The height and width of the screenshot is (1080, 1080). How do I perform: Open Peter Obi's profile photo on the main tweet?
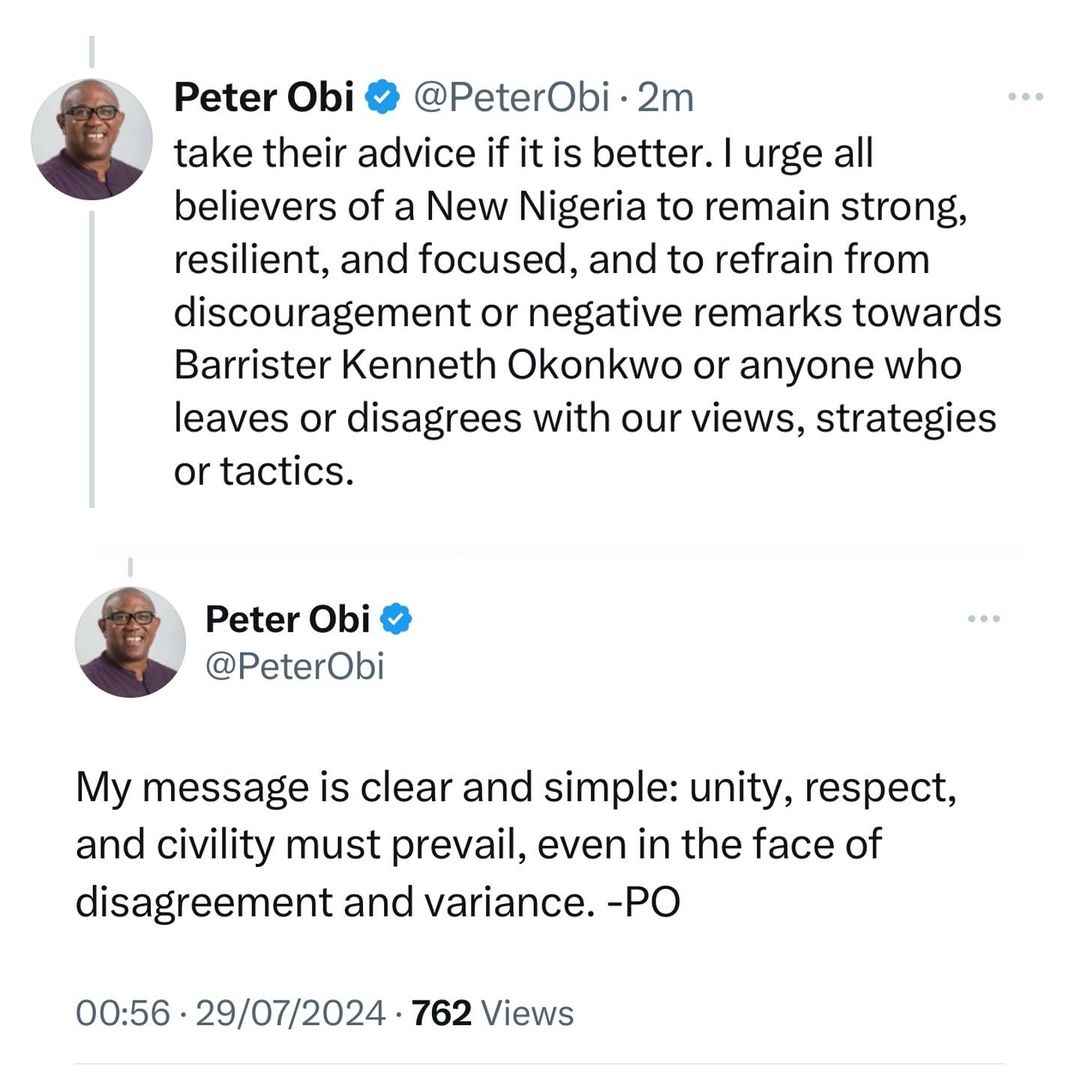[130, 642]
